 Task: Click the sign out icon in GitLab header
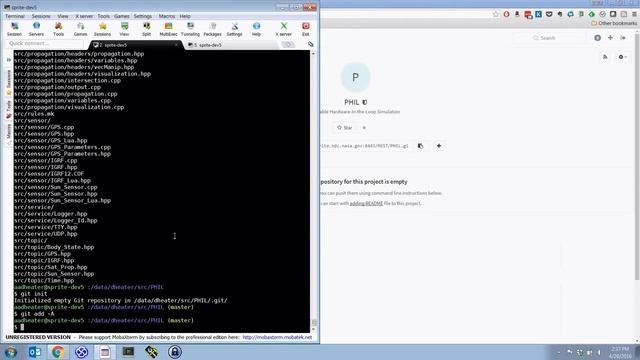(623, 38)
